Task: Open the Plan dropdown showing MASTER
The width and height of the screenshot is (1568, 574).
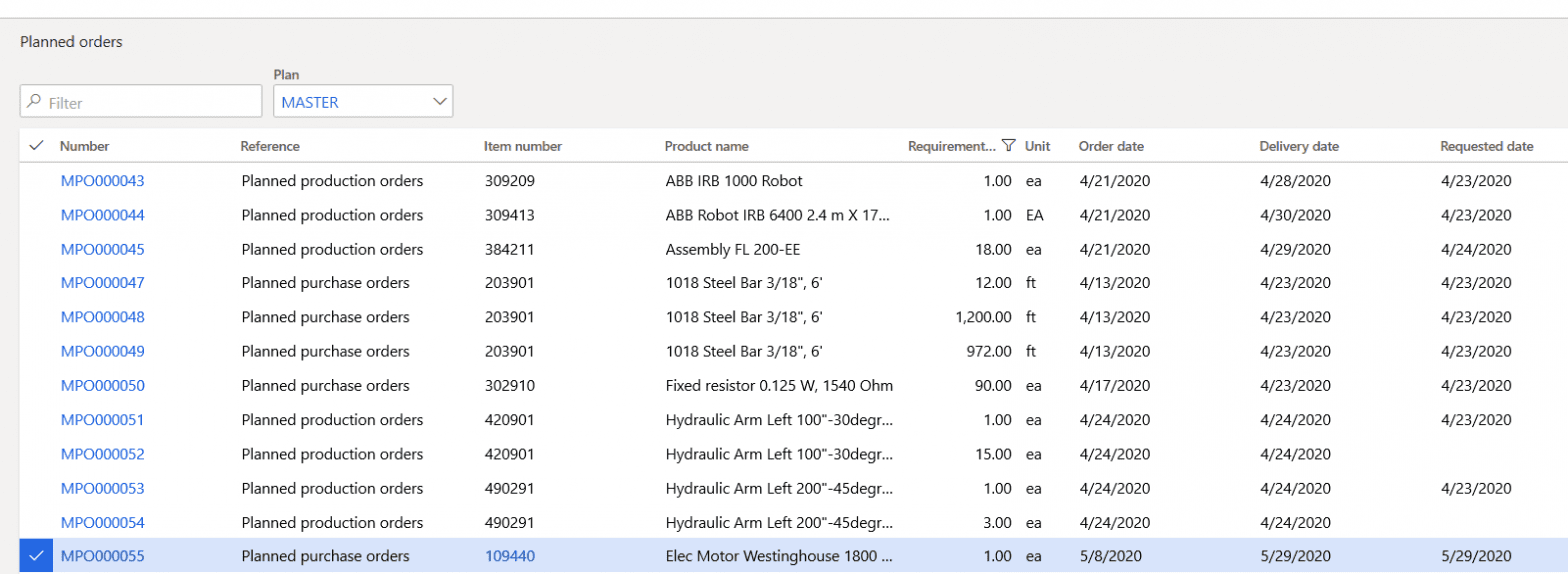Action: click(x=354, y=101)
